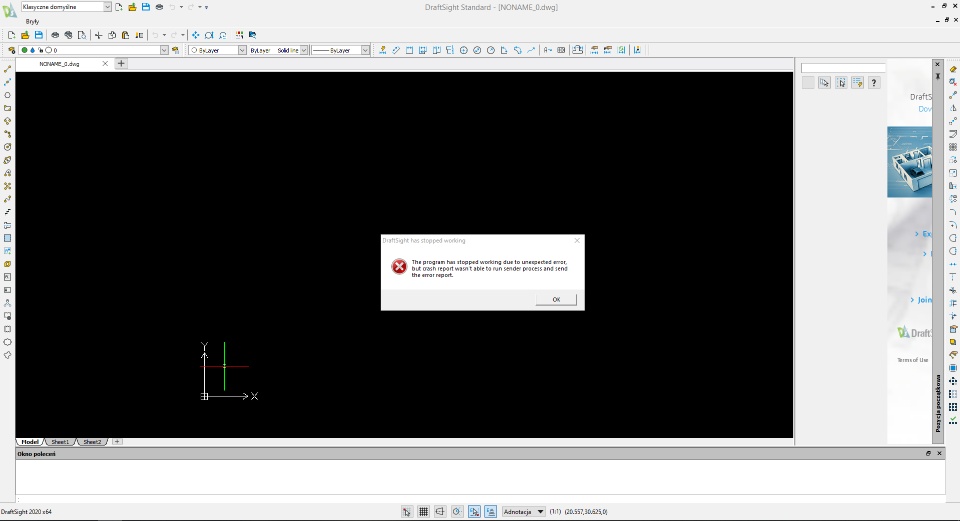Click eraser icon at top of right toolbar
Viewport: 960px width, 521px height.
click(953, 69)
